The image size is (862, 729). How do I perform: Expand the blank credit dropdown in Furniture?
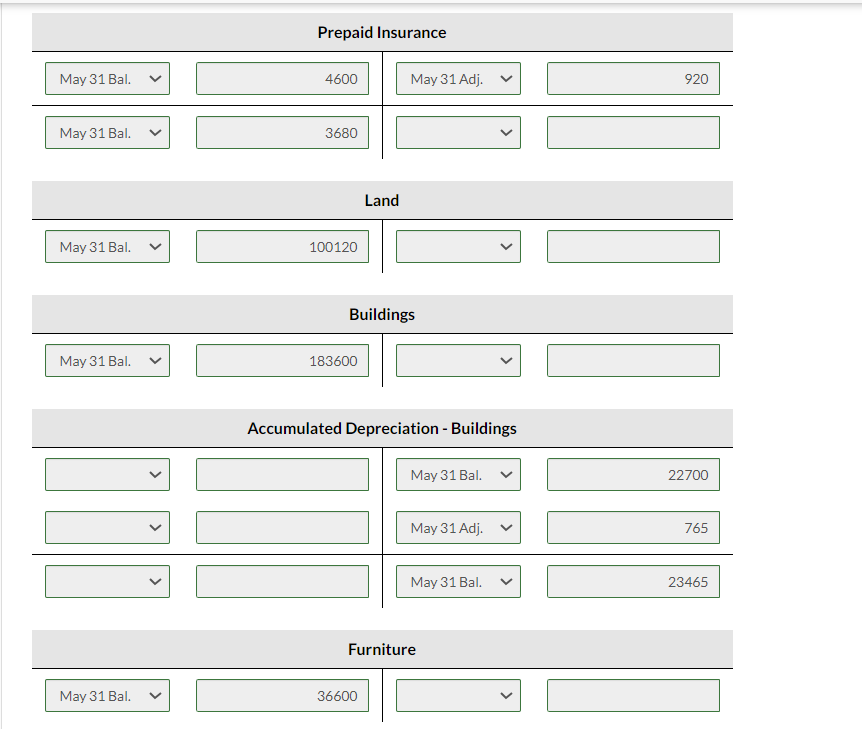coord(458,695)
